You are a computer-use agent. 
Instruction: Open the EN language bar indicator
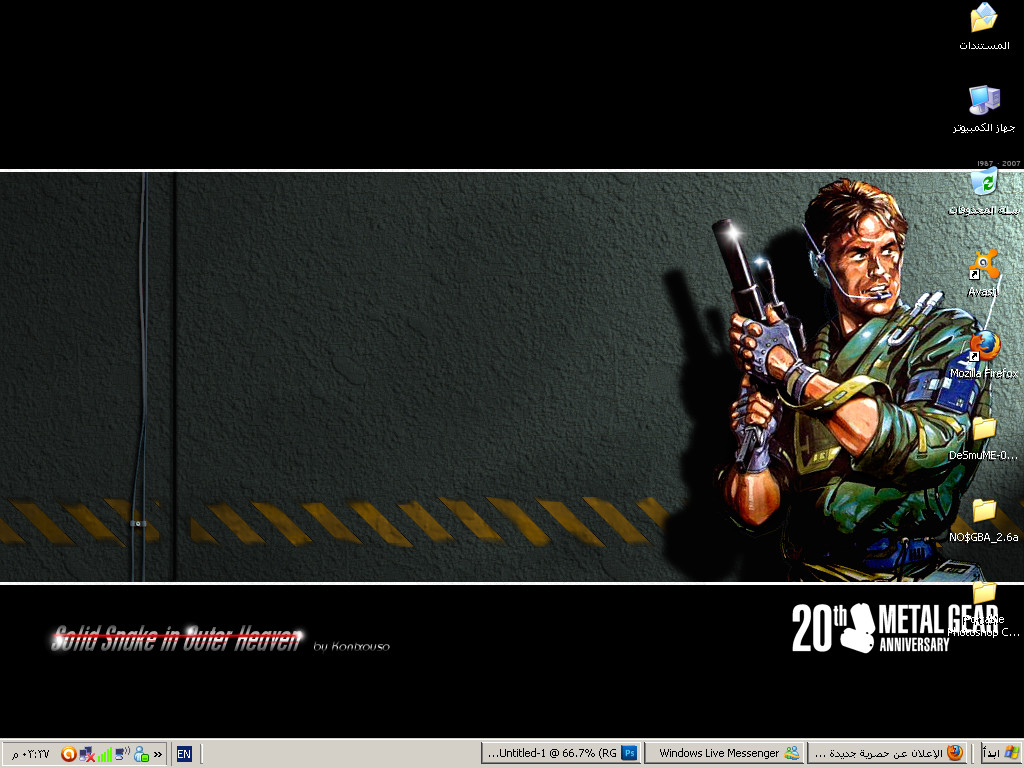point(184,754)
